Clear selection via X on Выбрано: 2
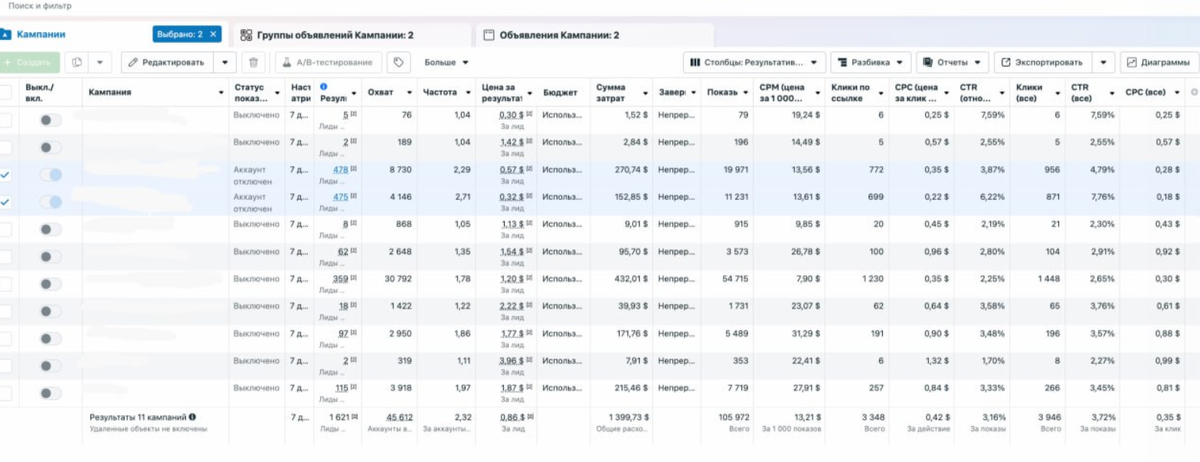 (x=213, y=34)
